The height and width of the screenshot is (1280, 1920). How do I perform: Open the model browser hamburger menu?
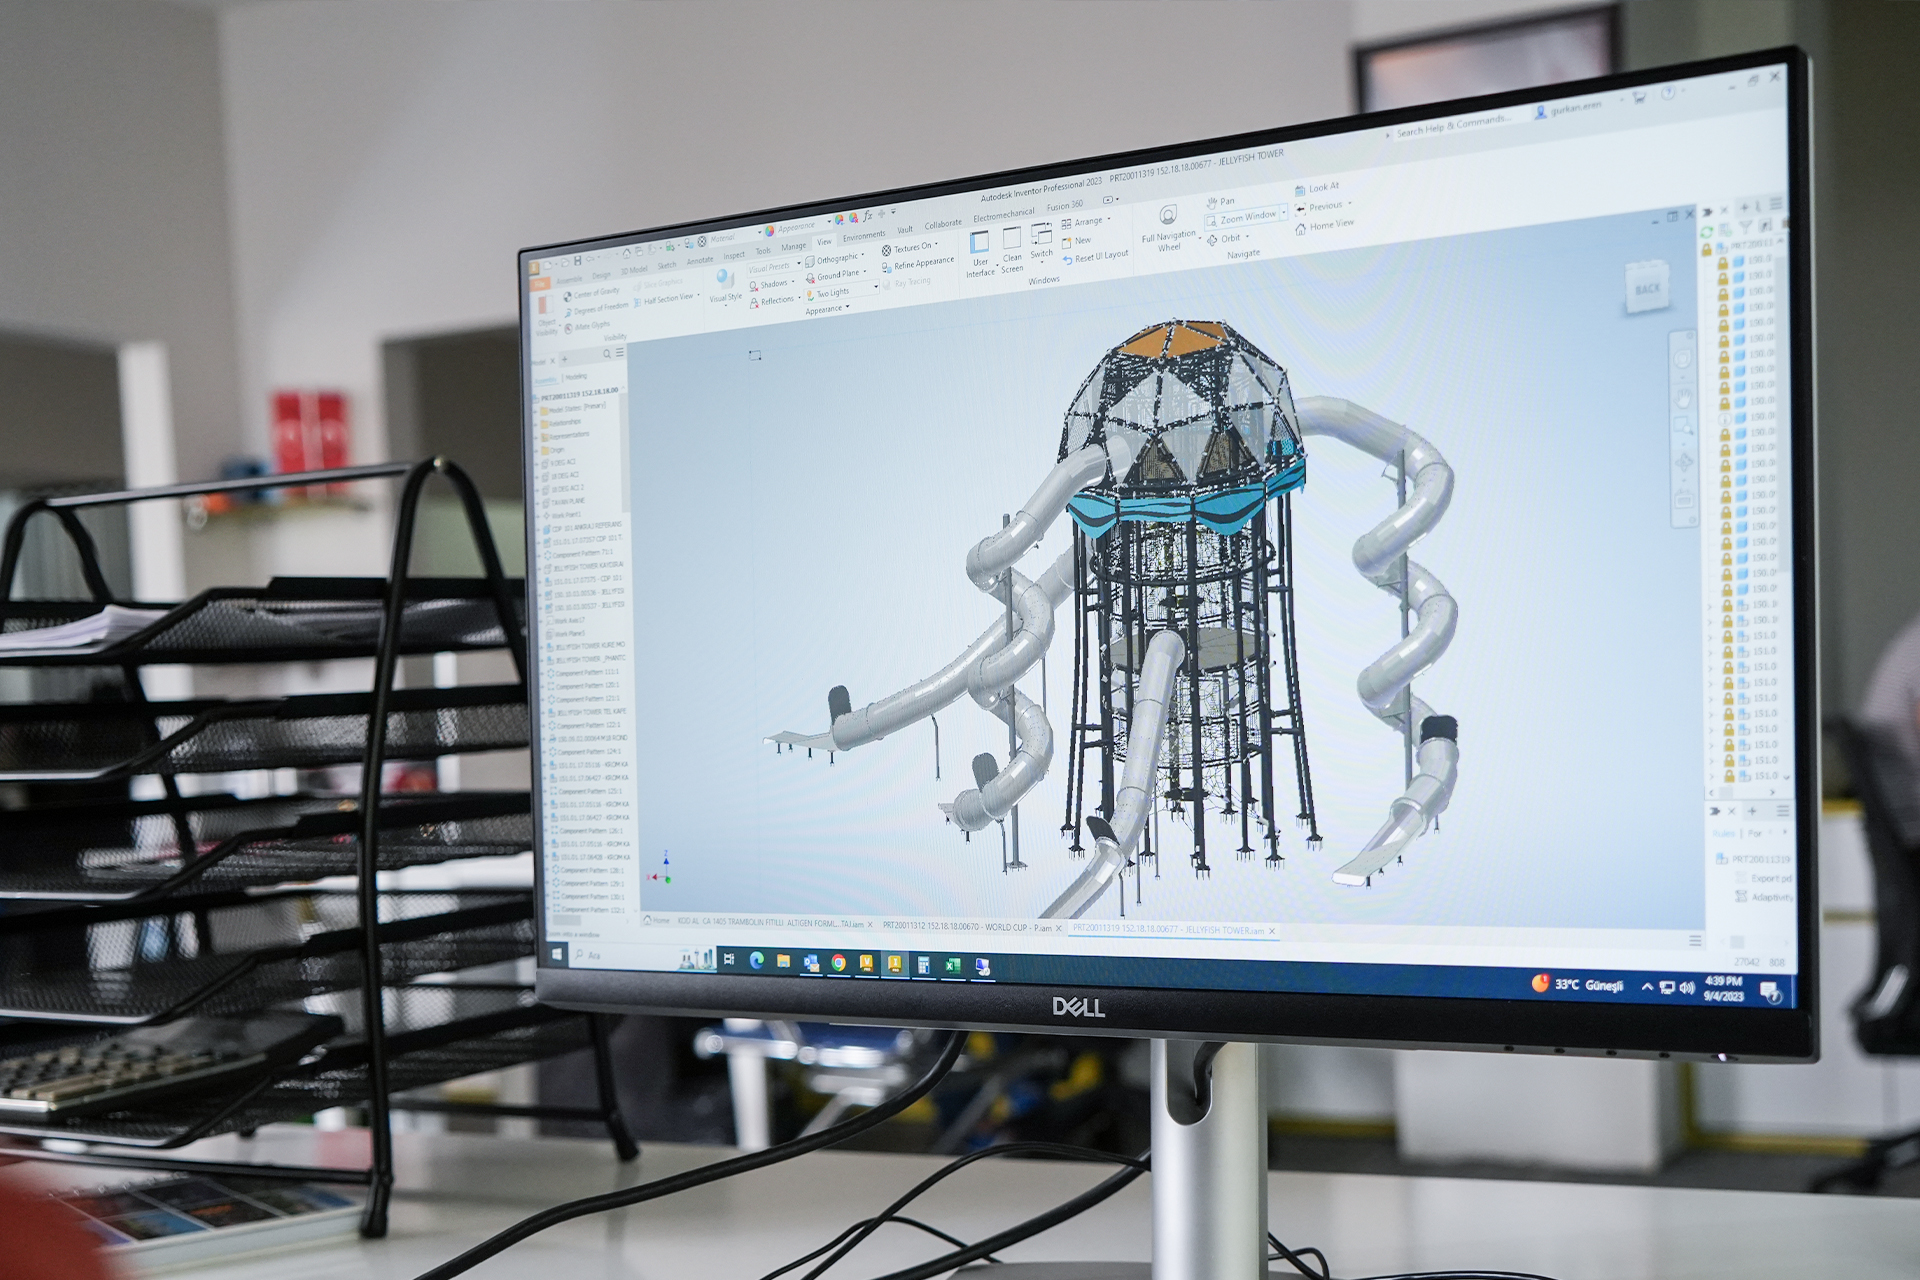click(620, 352)
